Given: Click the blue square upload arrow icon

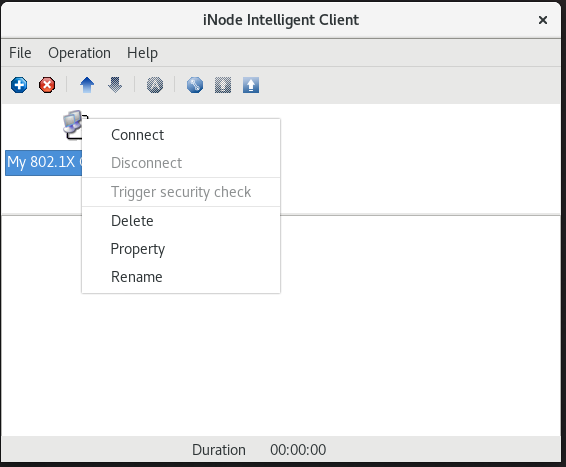Looking at the screenshot, I should pyautogui.click(x=251, y=86).
